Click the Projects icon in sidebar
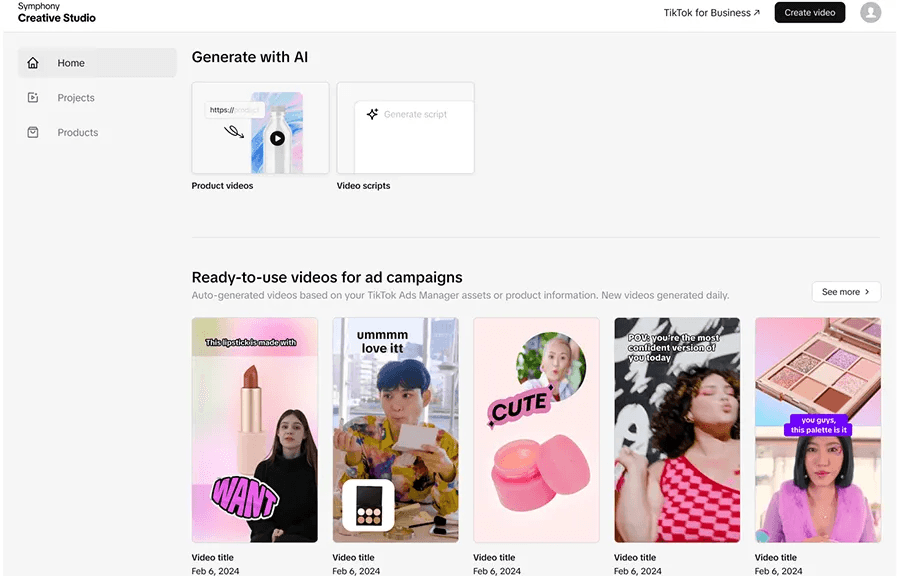This screenshot has height=581, width=900. [x=33, y=98]
